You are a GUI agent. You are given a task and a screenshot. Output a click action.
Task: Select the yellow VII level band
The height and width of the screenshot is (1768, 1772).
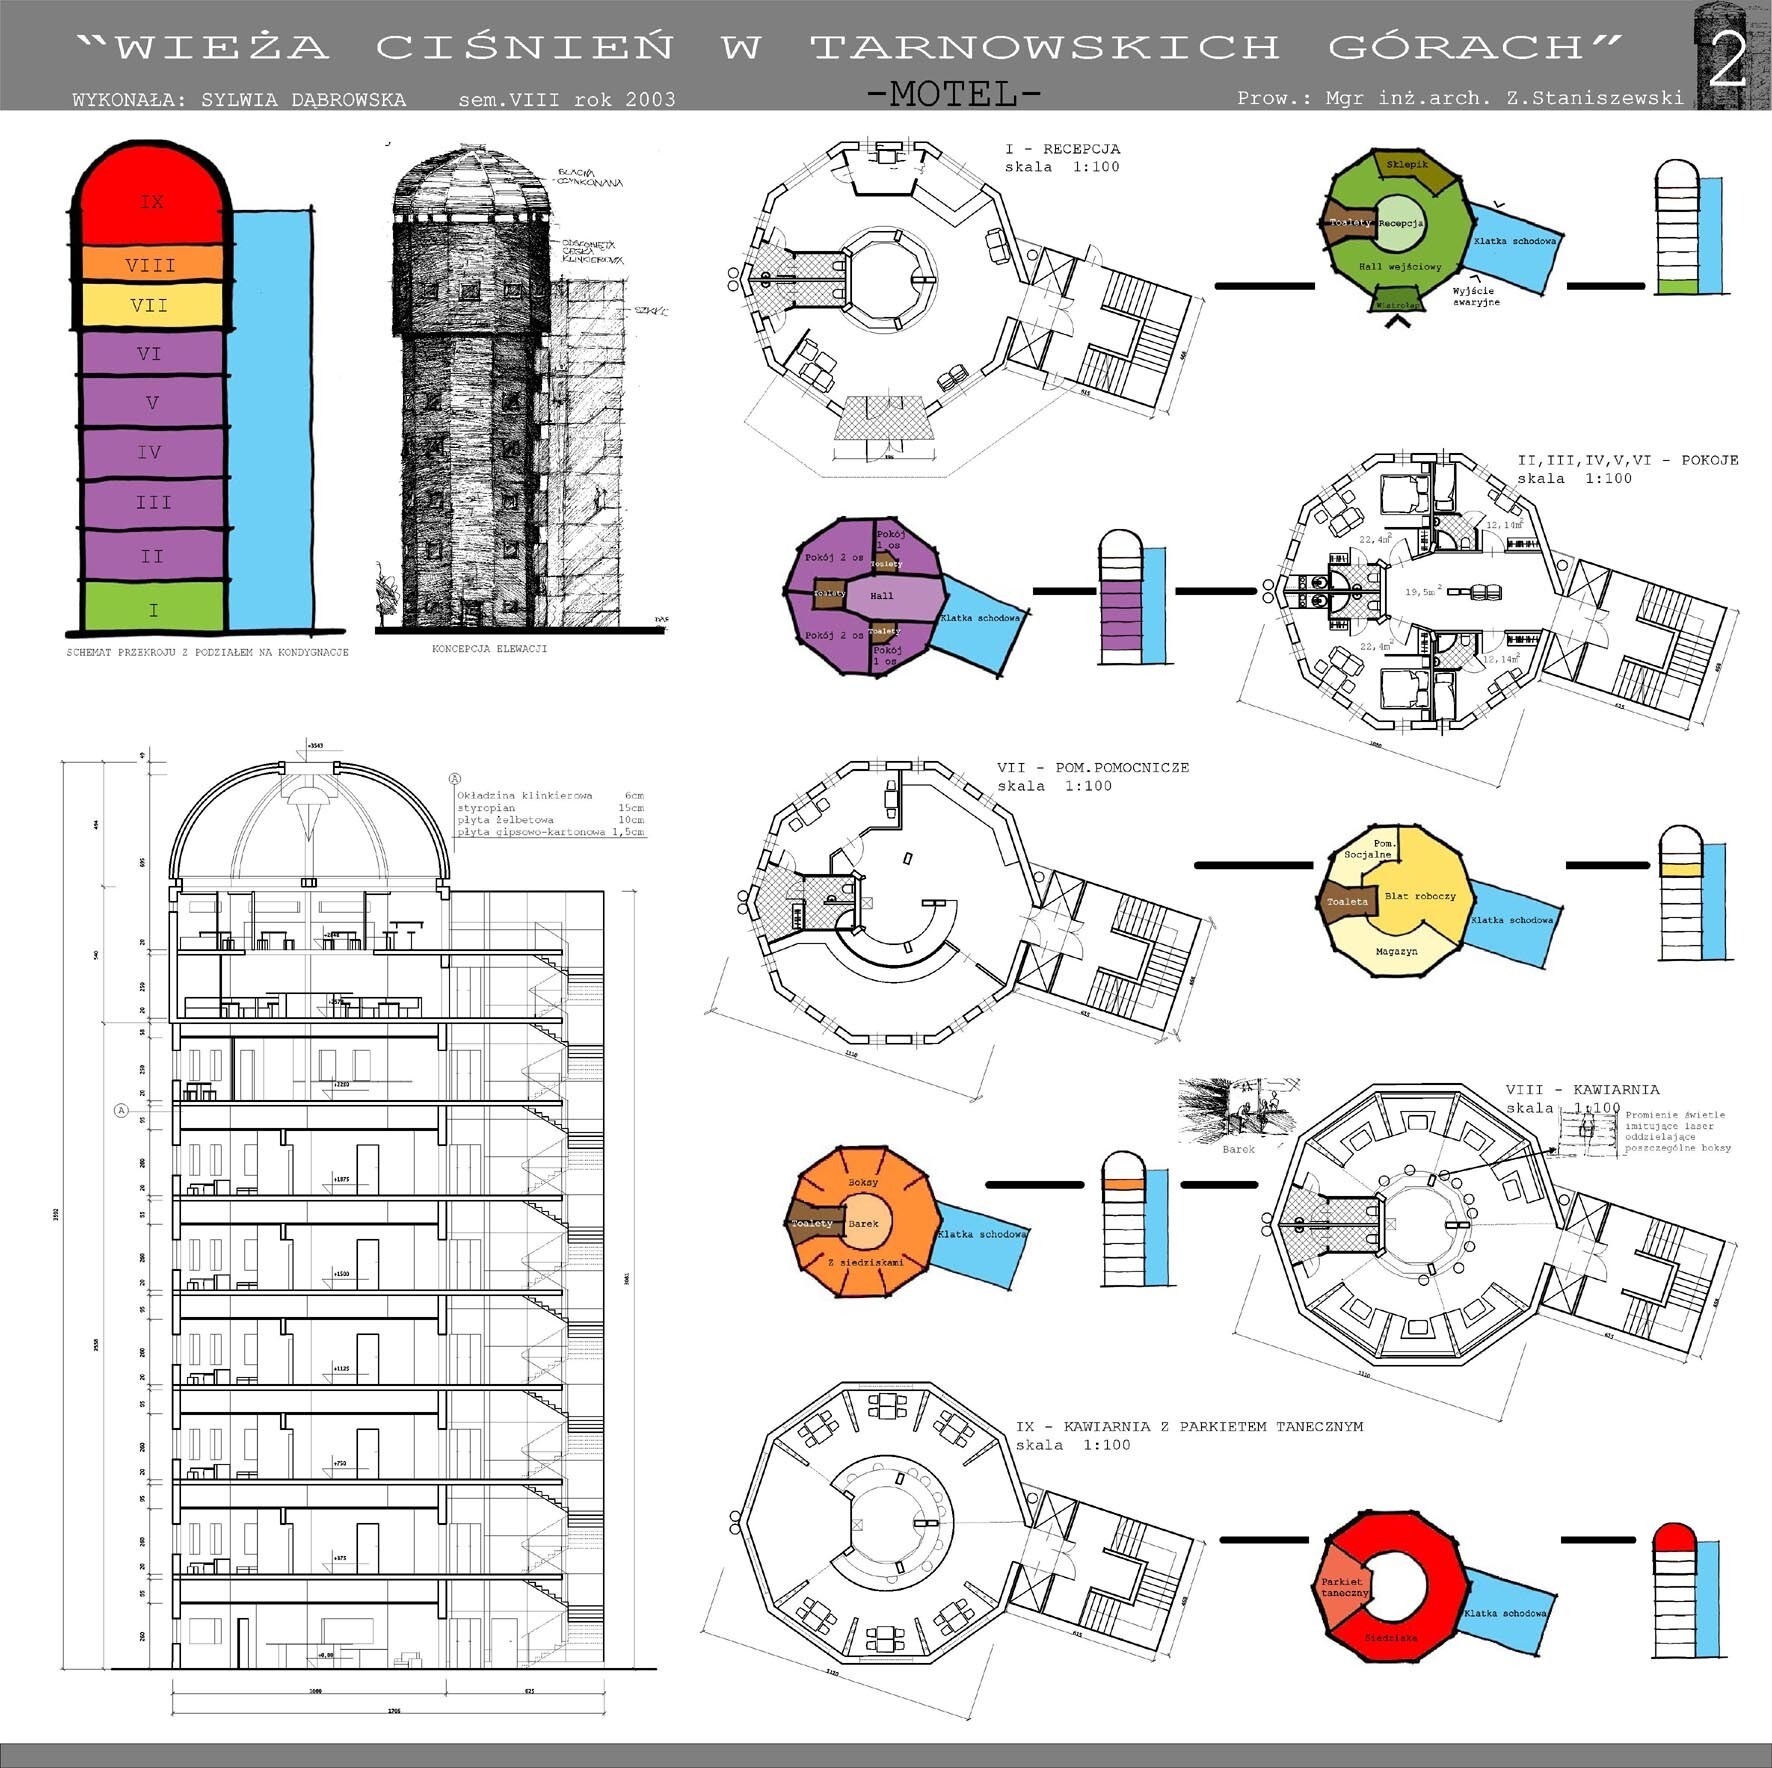point(149,306)
